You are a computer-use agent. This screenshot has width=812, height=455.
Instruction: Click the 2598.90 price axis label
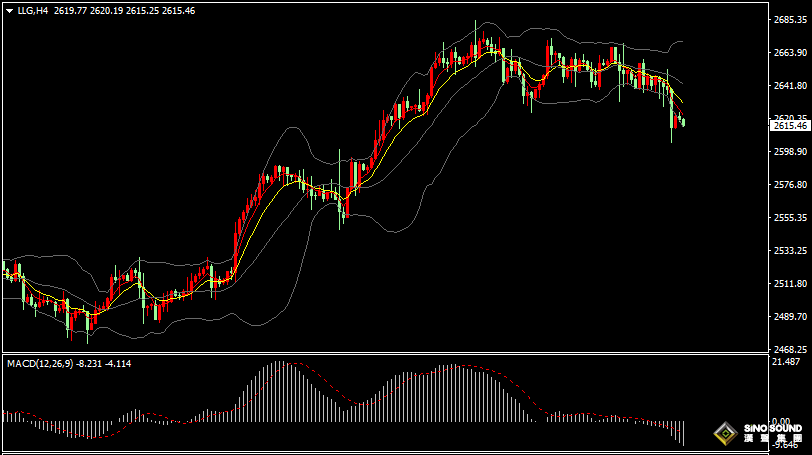pos(790,152)
